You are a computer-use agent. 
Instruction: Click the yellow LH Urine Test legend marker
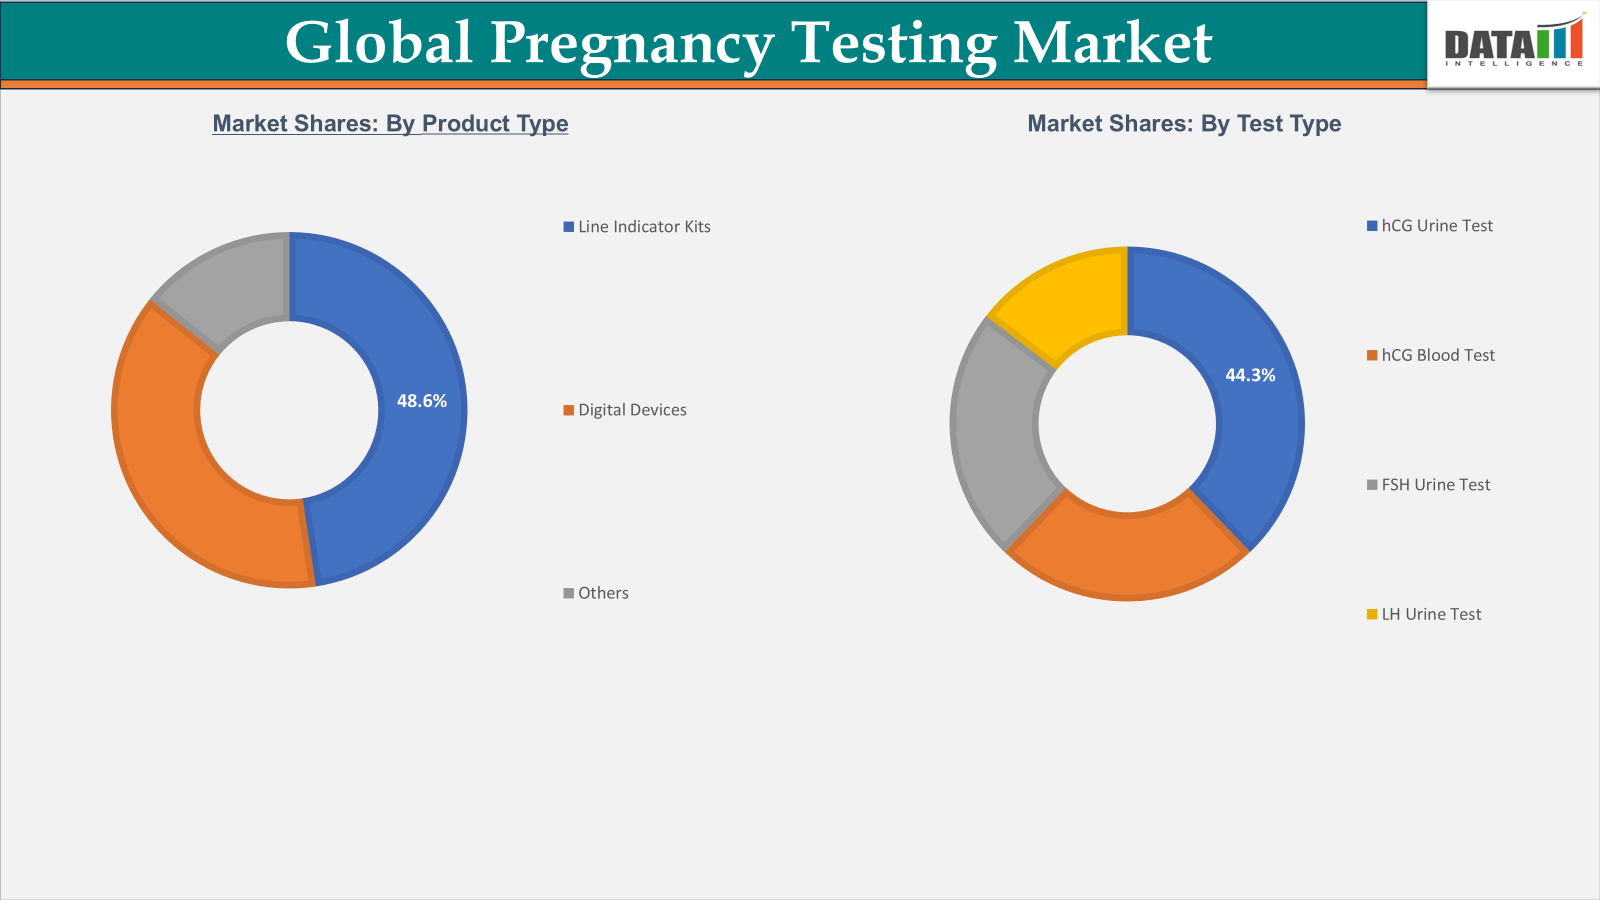click(x=1372, y=614)
